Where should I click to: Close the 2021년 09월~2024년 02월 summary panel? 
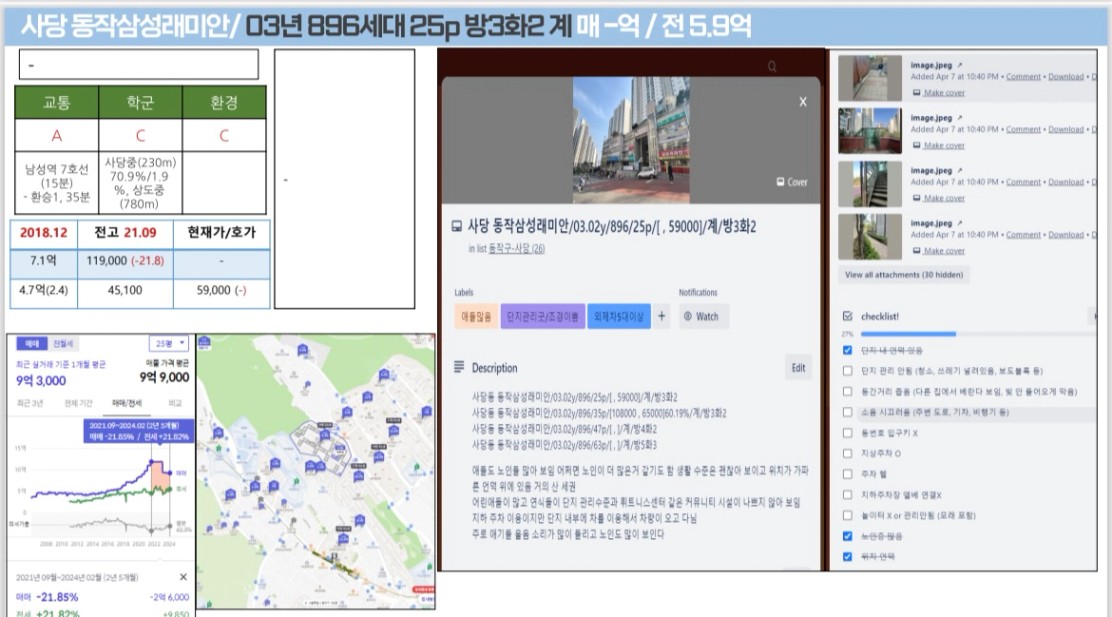click(x=183, y=577)
